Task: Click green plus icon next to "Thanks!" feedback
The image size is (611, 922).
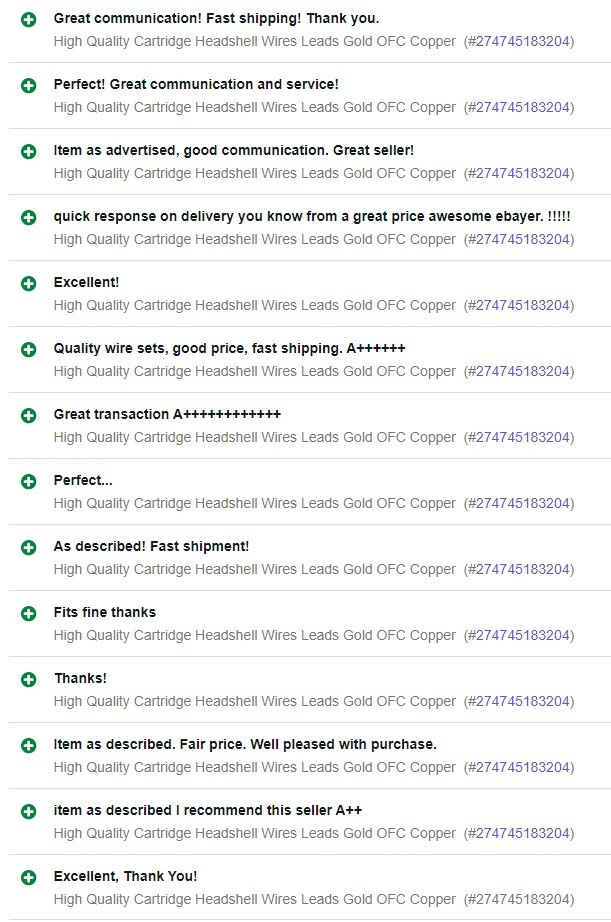Action: coord(29,679)
